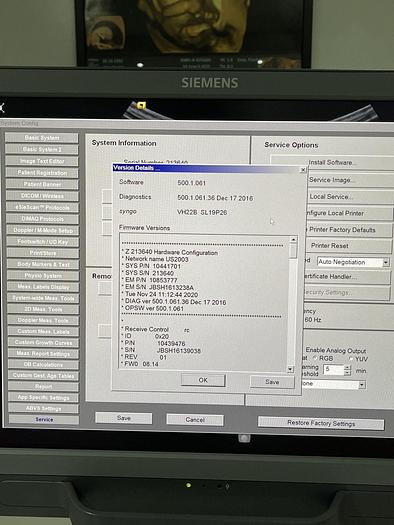Close the Version Details dialog
The image size is (394, 525).
(303, 170)
